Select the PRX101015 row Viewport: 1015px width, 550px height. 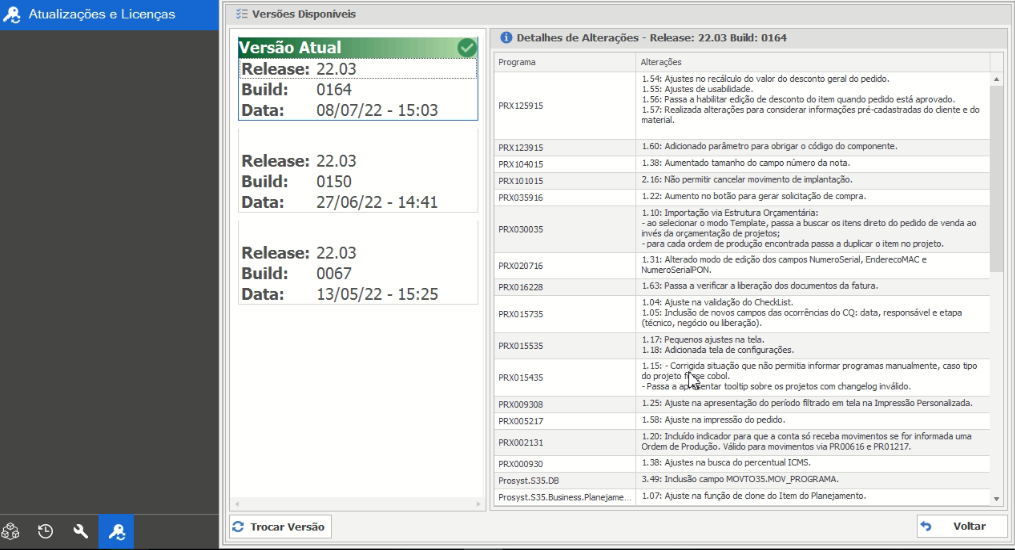coord(742,181)
